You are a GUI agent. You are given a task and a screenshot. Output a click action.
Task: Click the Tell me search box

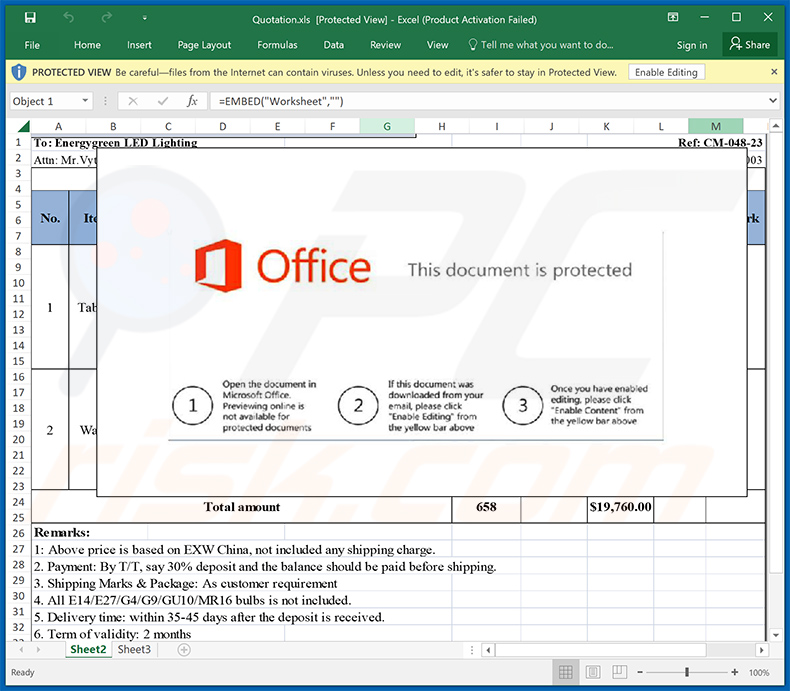pyautogui.click(x=546, y=45)
